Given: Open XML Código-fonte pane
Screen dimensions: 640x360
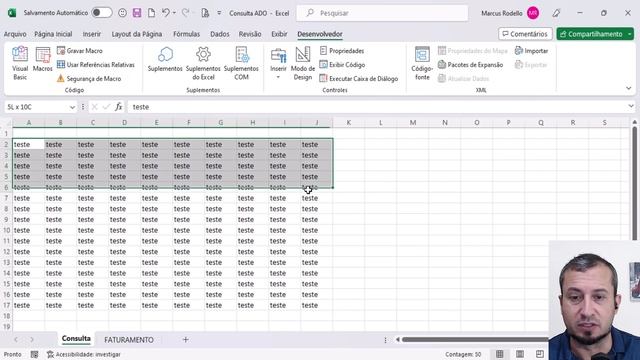Looking at the screenshot, I should coord(422,63).
